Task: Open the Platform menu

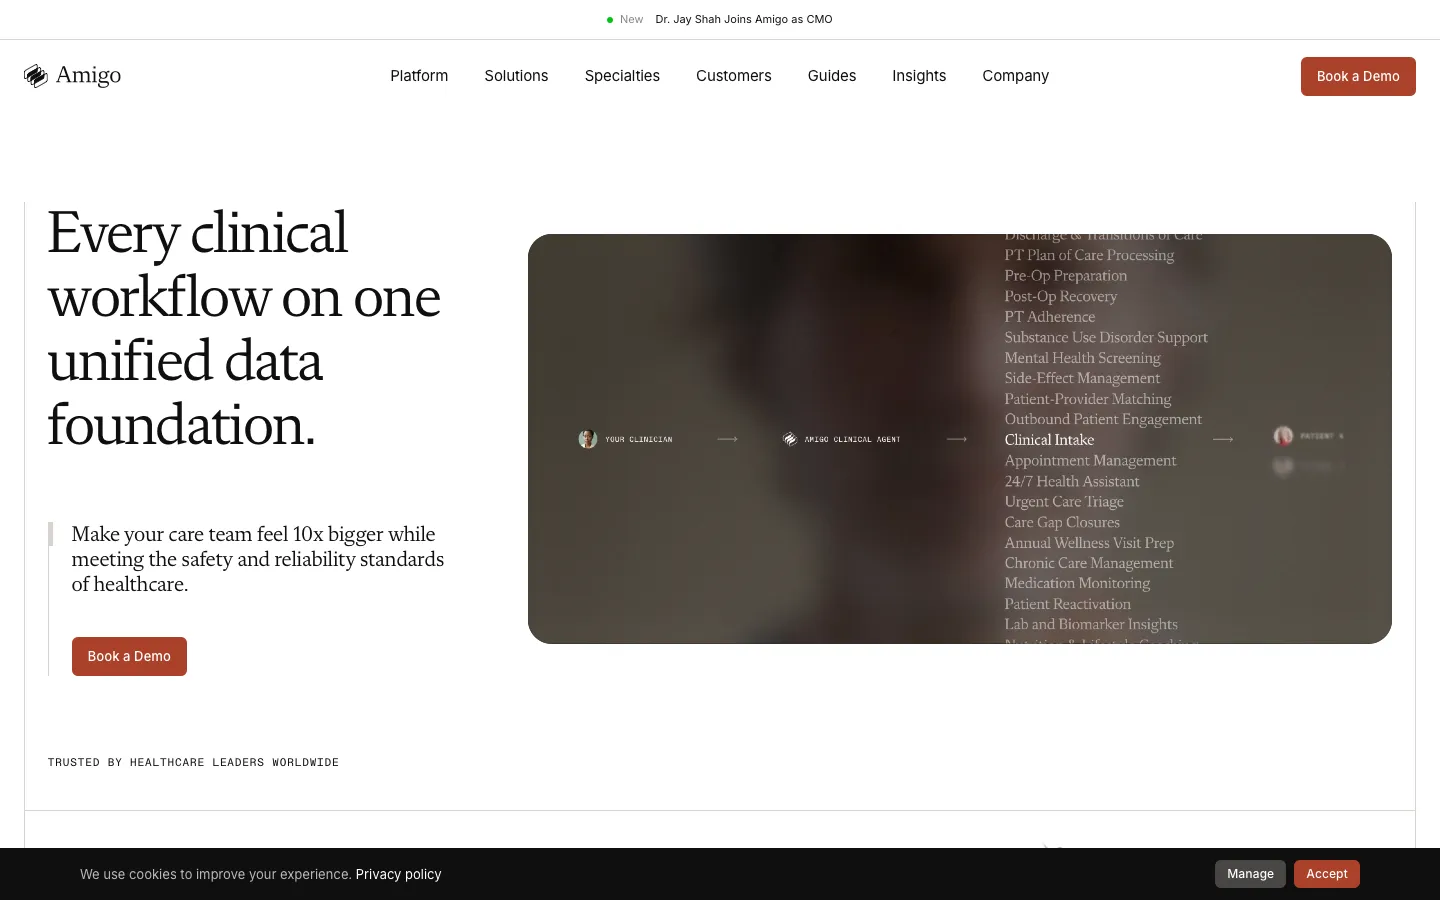Action: pos(419,76)
